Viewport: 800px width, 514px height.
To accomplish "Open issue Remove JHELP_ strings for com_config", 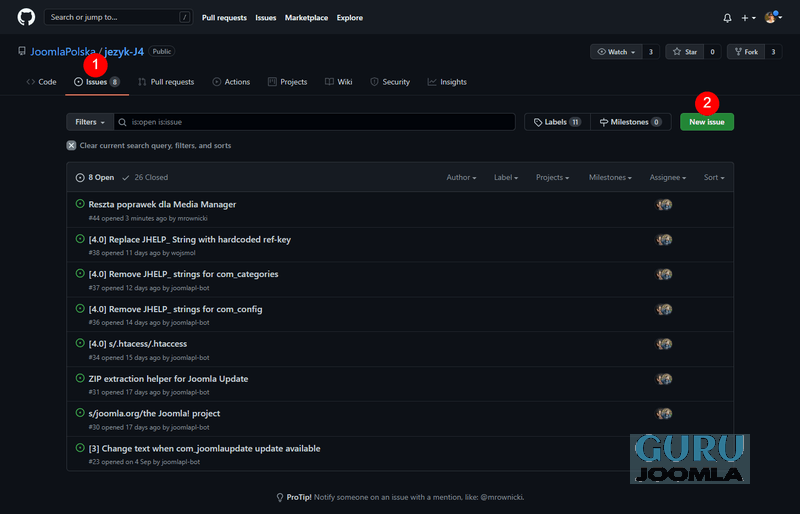I will [x=175, y=309].
